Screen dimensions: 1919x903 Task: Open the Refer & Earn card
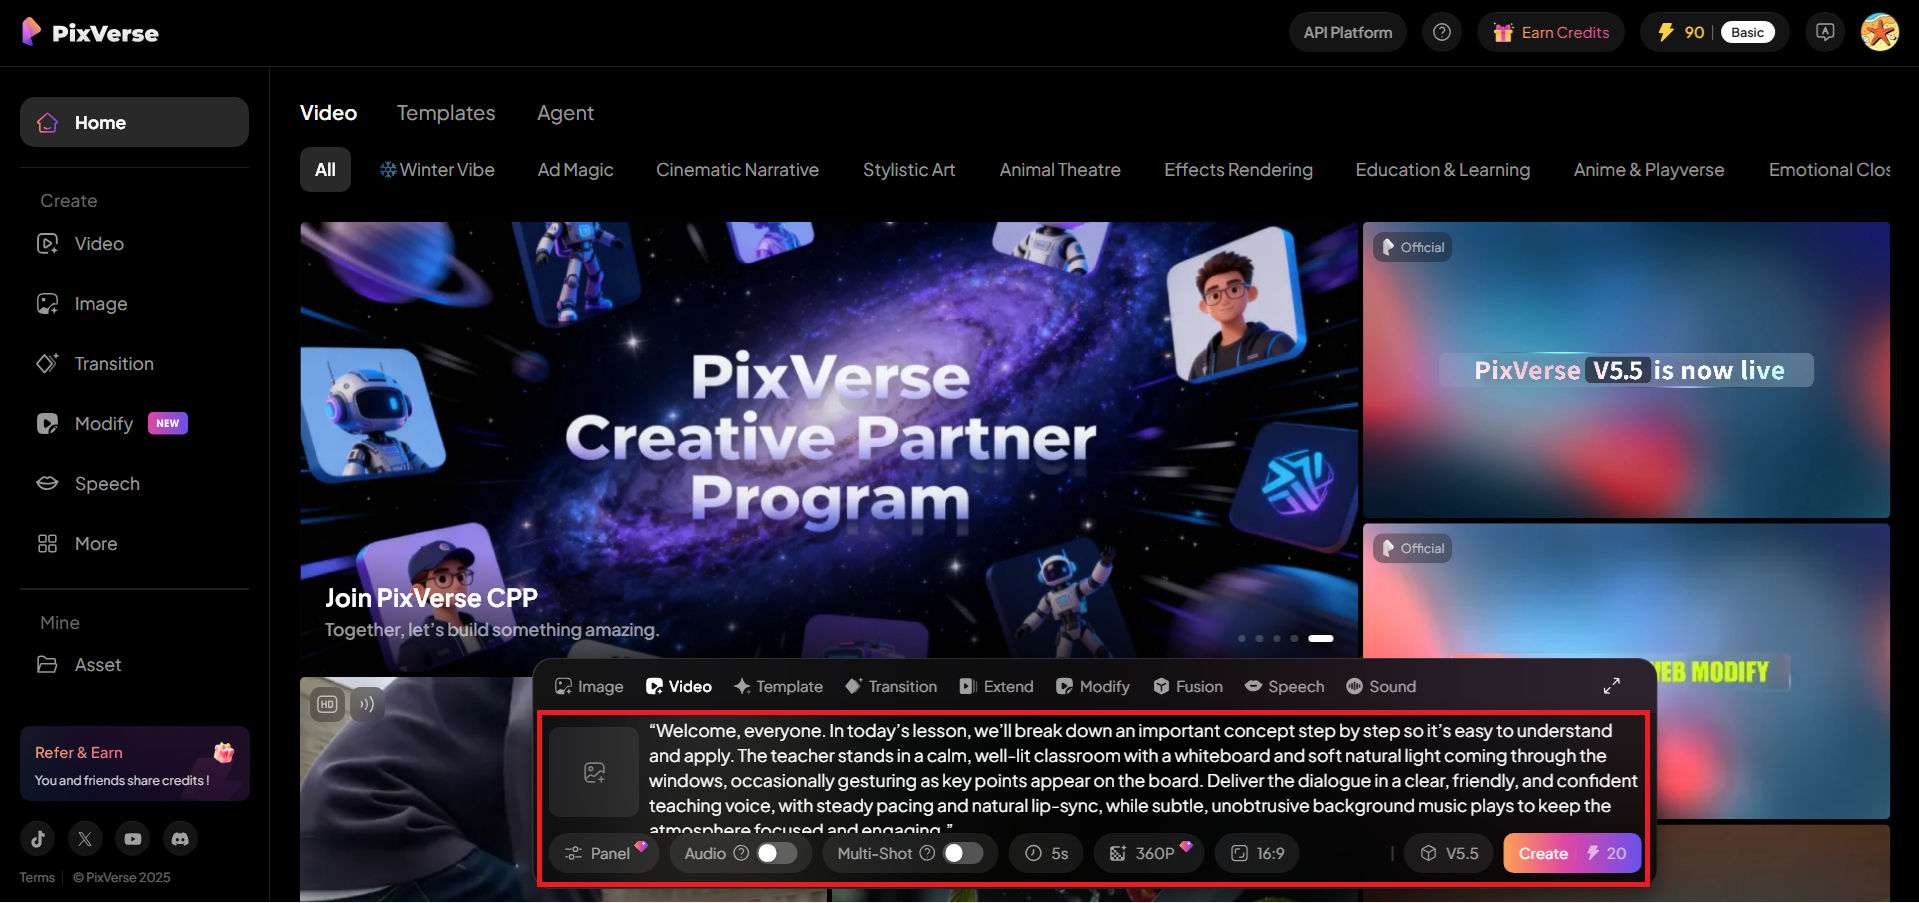tap(135, 764)
